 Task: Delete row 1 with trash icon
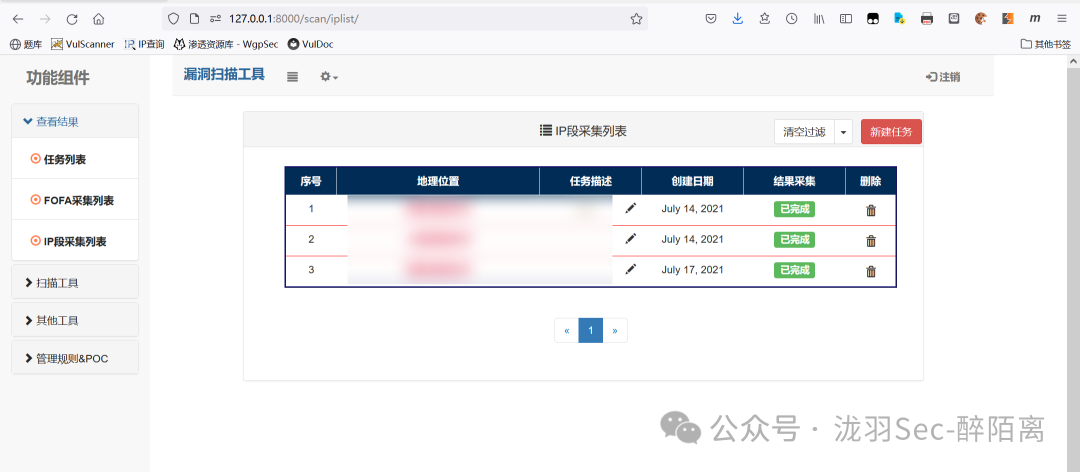pyautogui.click(x=871, y=210)
